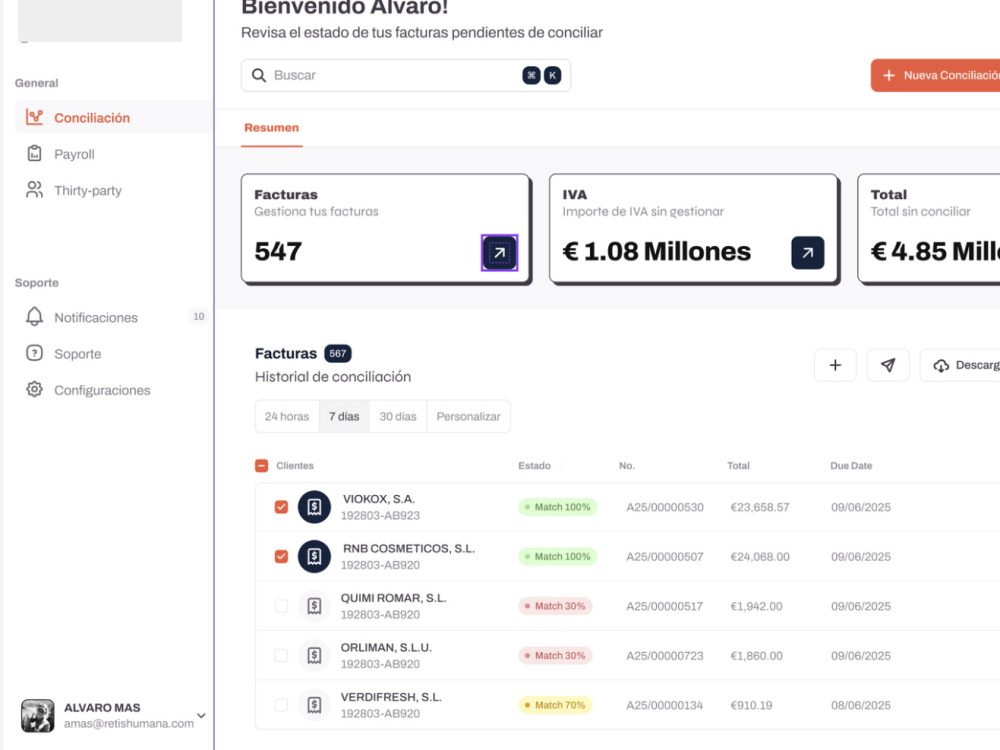Check the VERDIFRESH, S.L. row checkbox

coord(281,705)
